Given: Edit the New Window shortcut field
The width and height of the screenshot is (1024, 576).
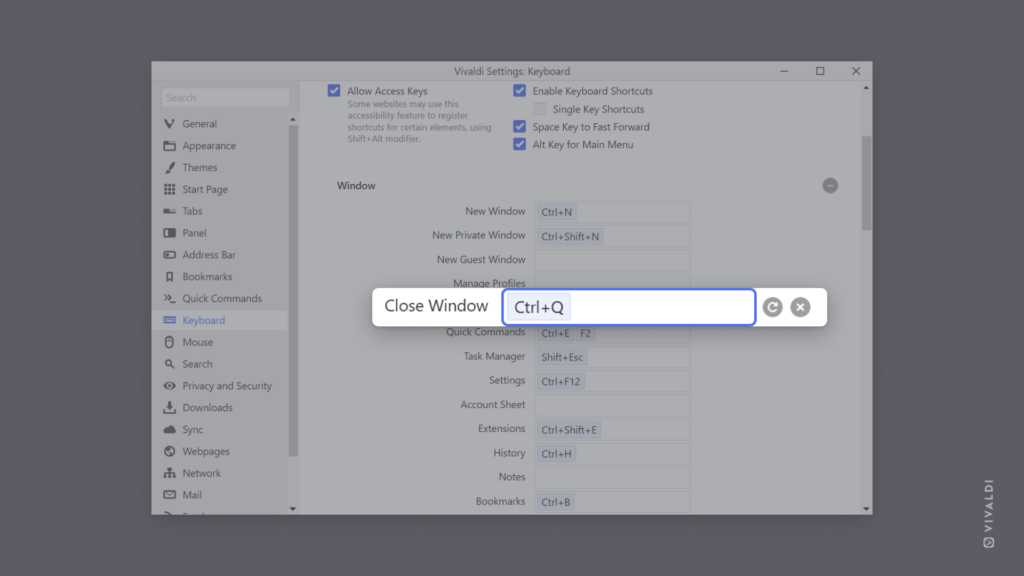Looking at the screenshot, I should 613,212.
